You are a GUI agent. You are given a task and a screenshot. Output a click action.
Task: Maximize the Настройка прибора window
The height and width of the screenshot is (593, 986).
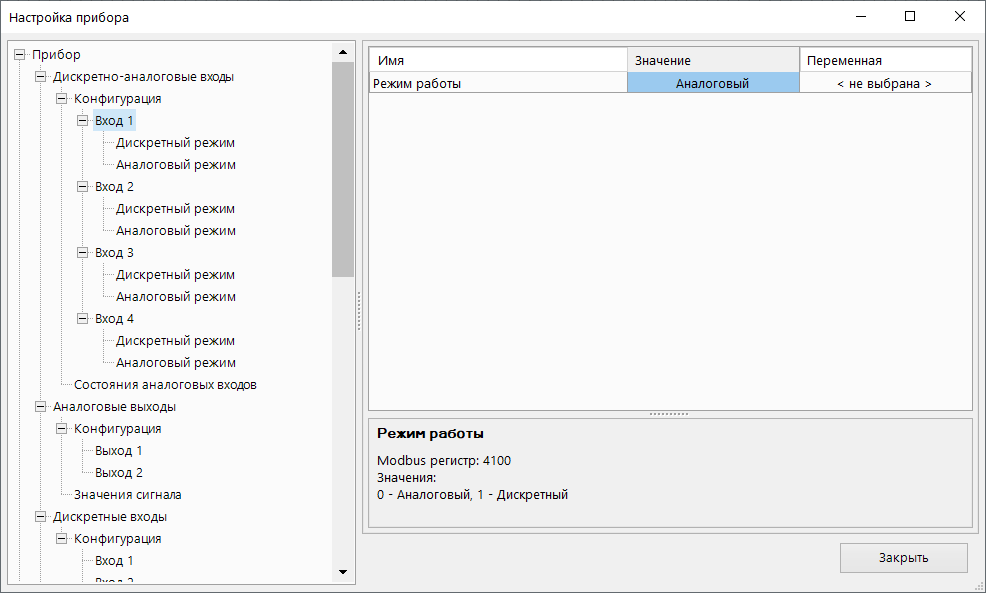pos(910,17)
